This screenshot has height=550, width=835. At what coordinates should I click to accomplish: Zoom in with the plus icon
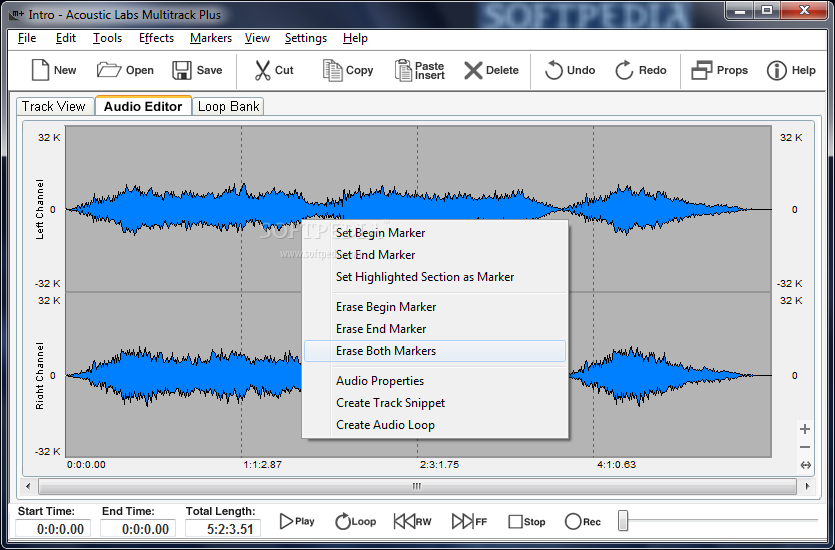coord(805,429)
